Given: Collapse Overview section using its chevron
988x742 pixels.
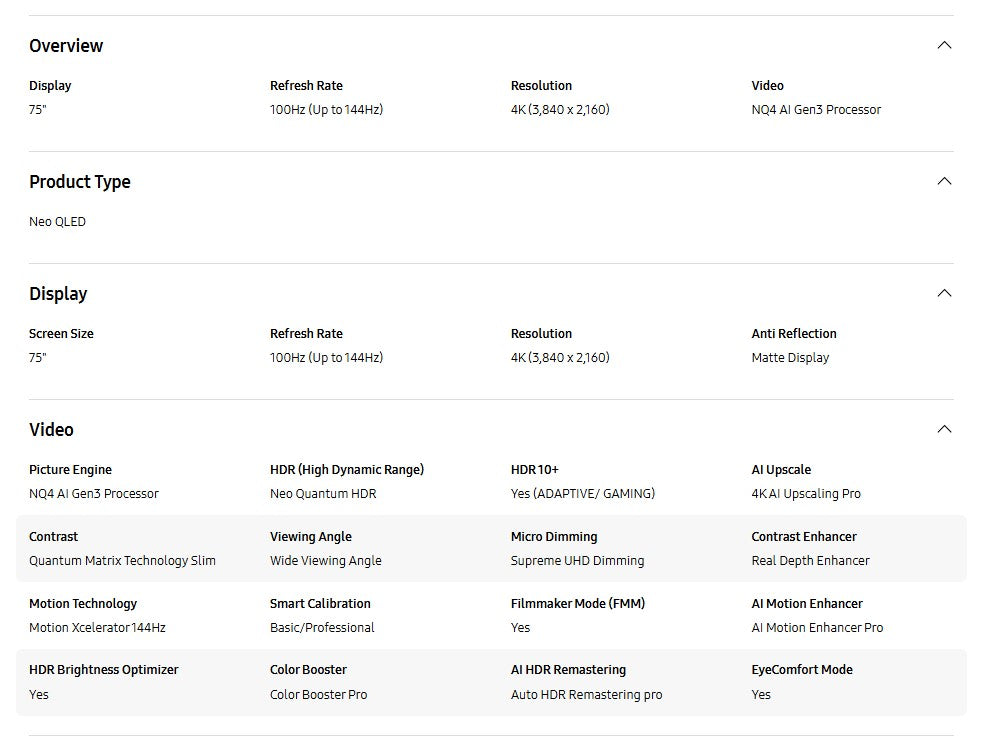Looking at the screenshot, I should click(x=943, y=46).
